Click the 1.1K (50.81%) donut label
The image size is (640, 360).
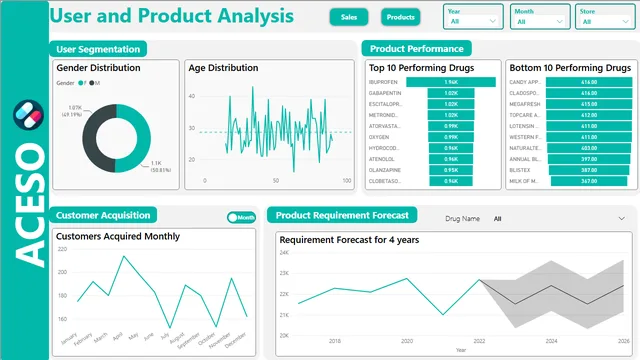[161, 167]
